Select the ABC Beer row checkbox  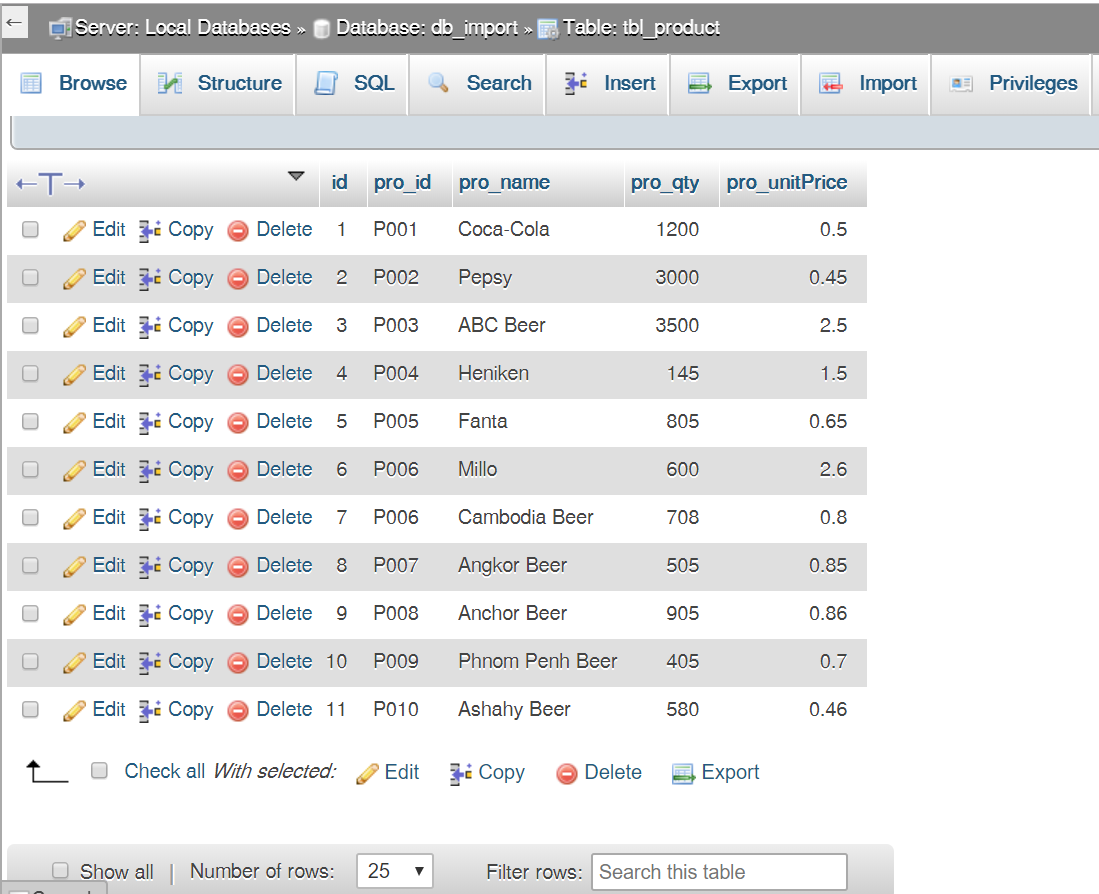tap(30, 325)
